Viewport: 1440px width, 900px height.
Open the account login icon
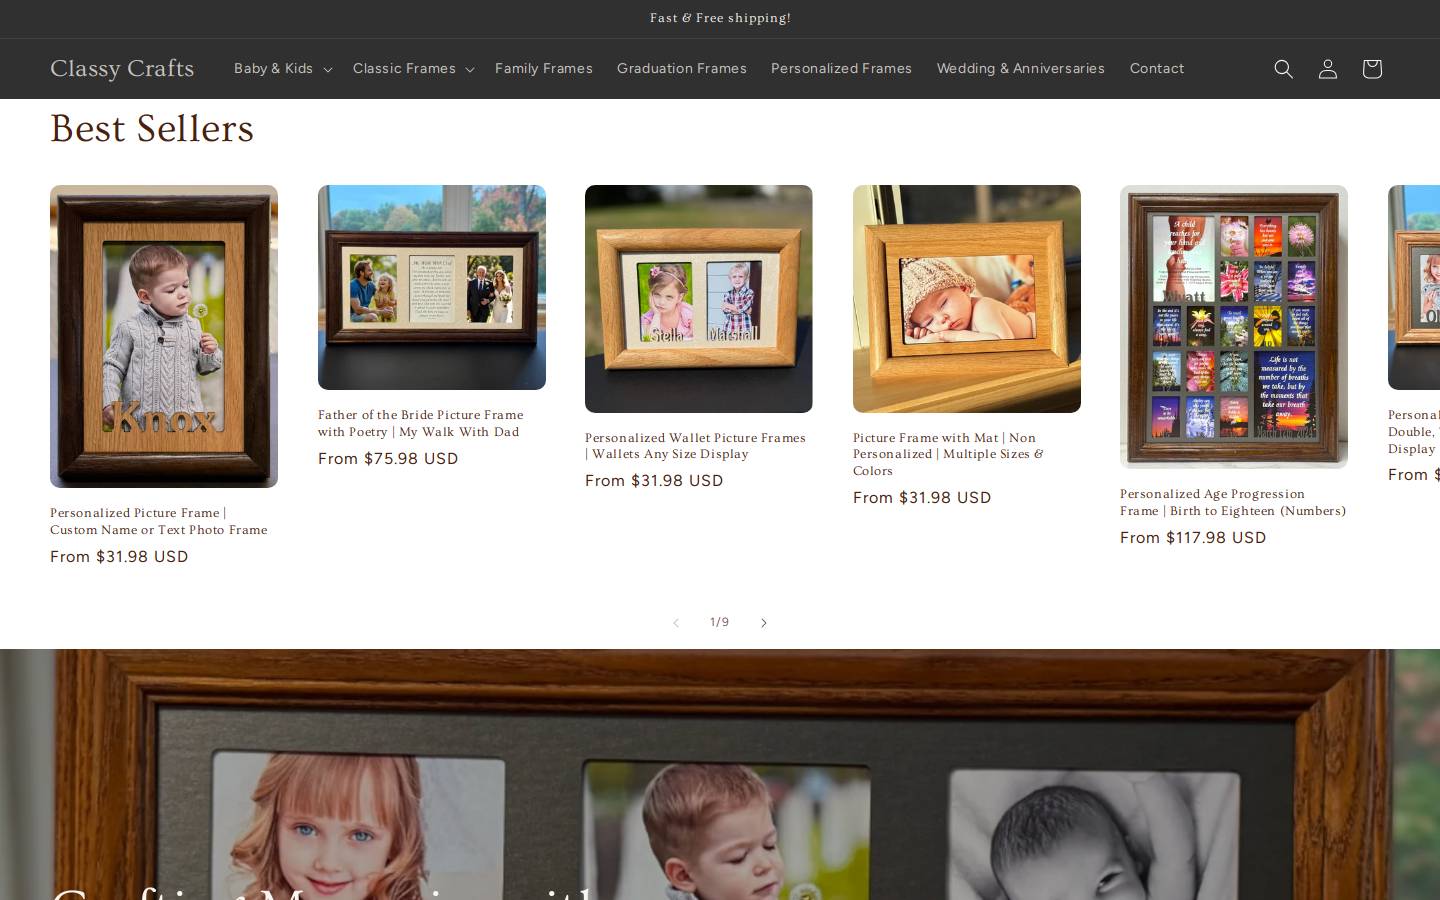point(1327,69)
